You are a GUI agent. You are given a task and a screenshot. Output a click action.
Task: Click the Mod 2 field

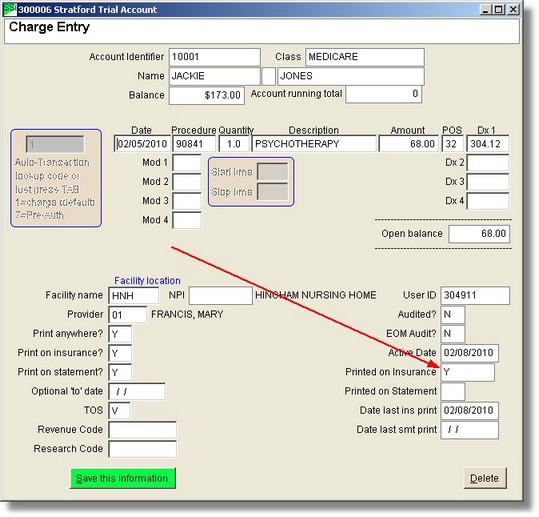[x=187, y=182]
